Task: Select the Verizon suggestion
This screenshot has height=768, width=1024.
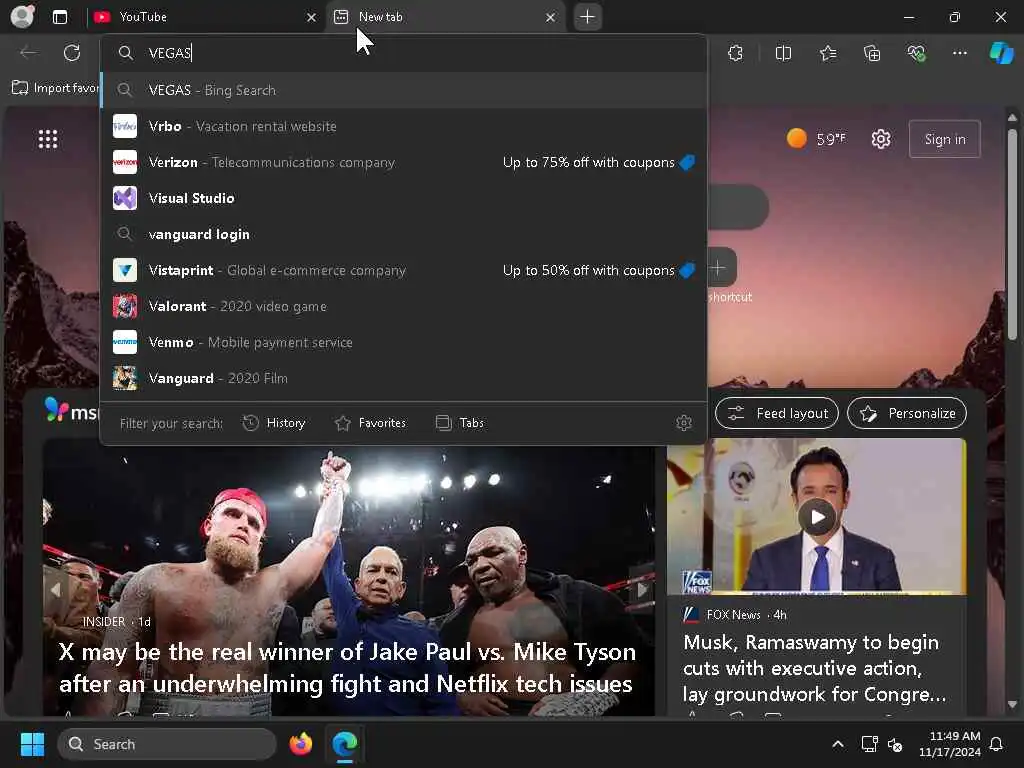Action: pyautogui.click(x=404, y=162)
